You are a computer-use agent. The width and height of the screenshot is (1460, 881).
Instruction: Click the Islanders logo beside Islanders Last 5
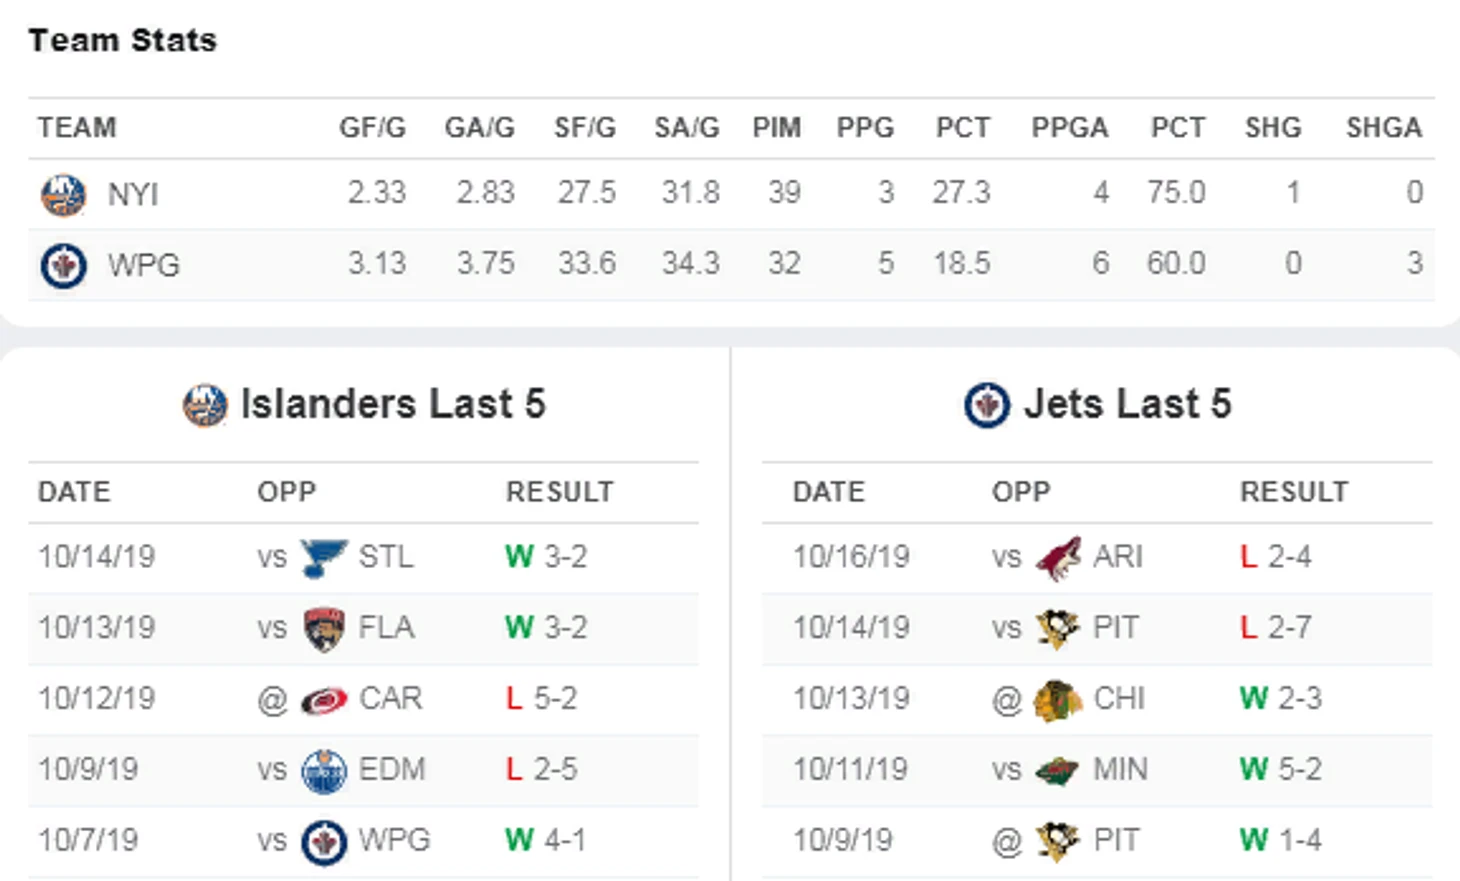click(x=205, y=406)
